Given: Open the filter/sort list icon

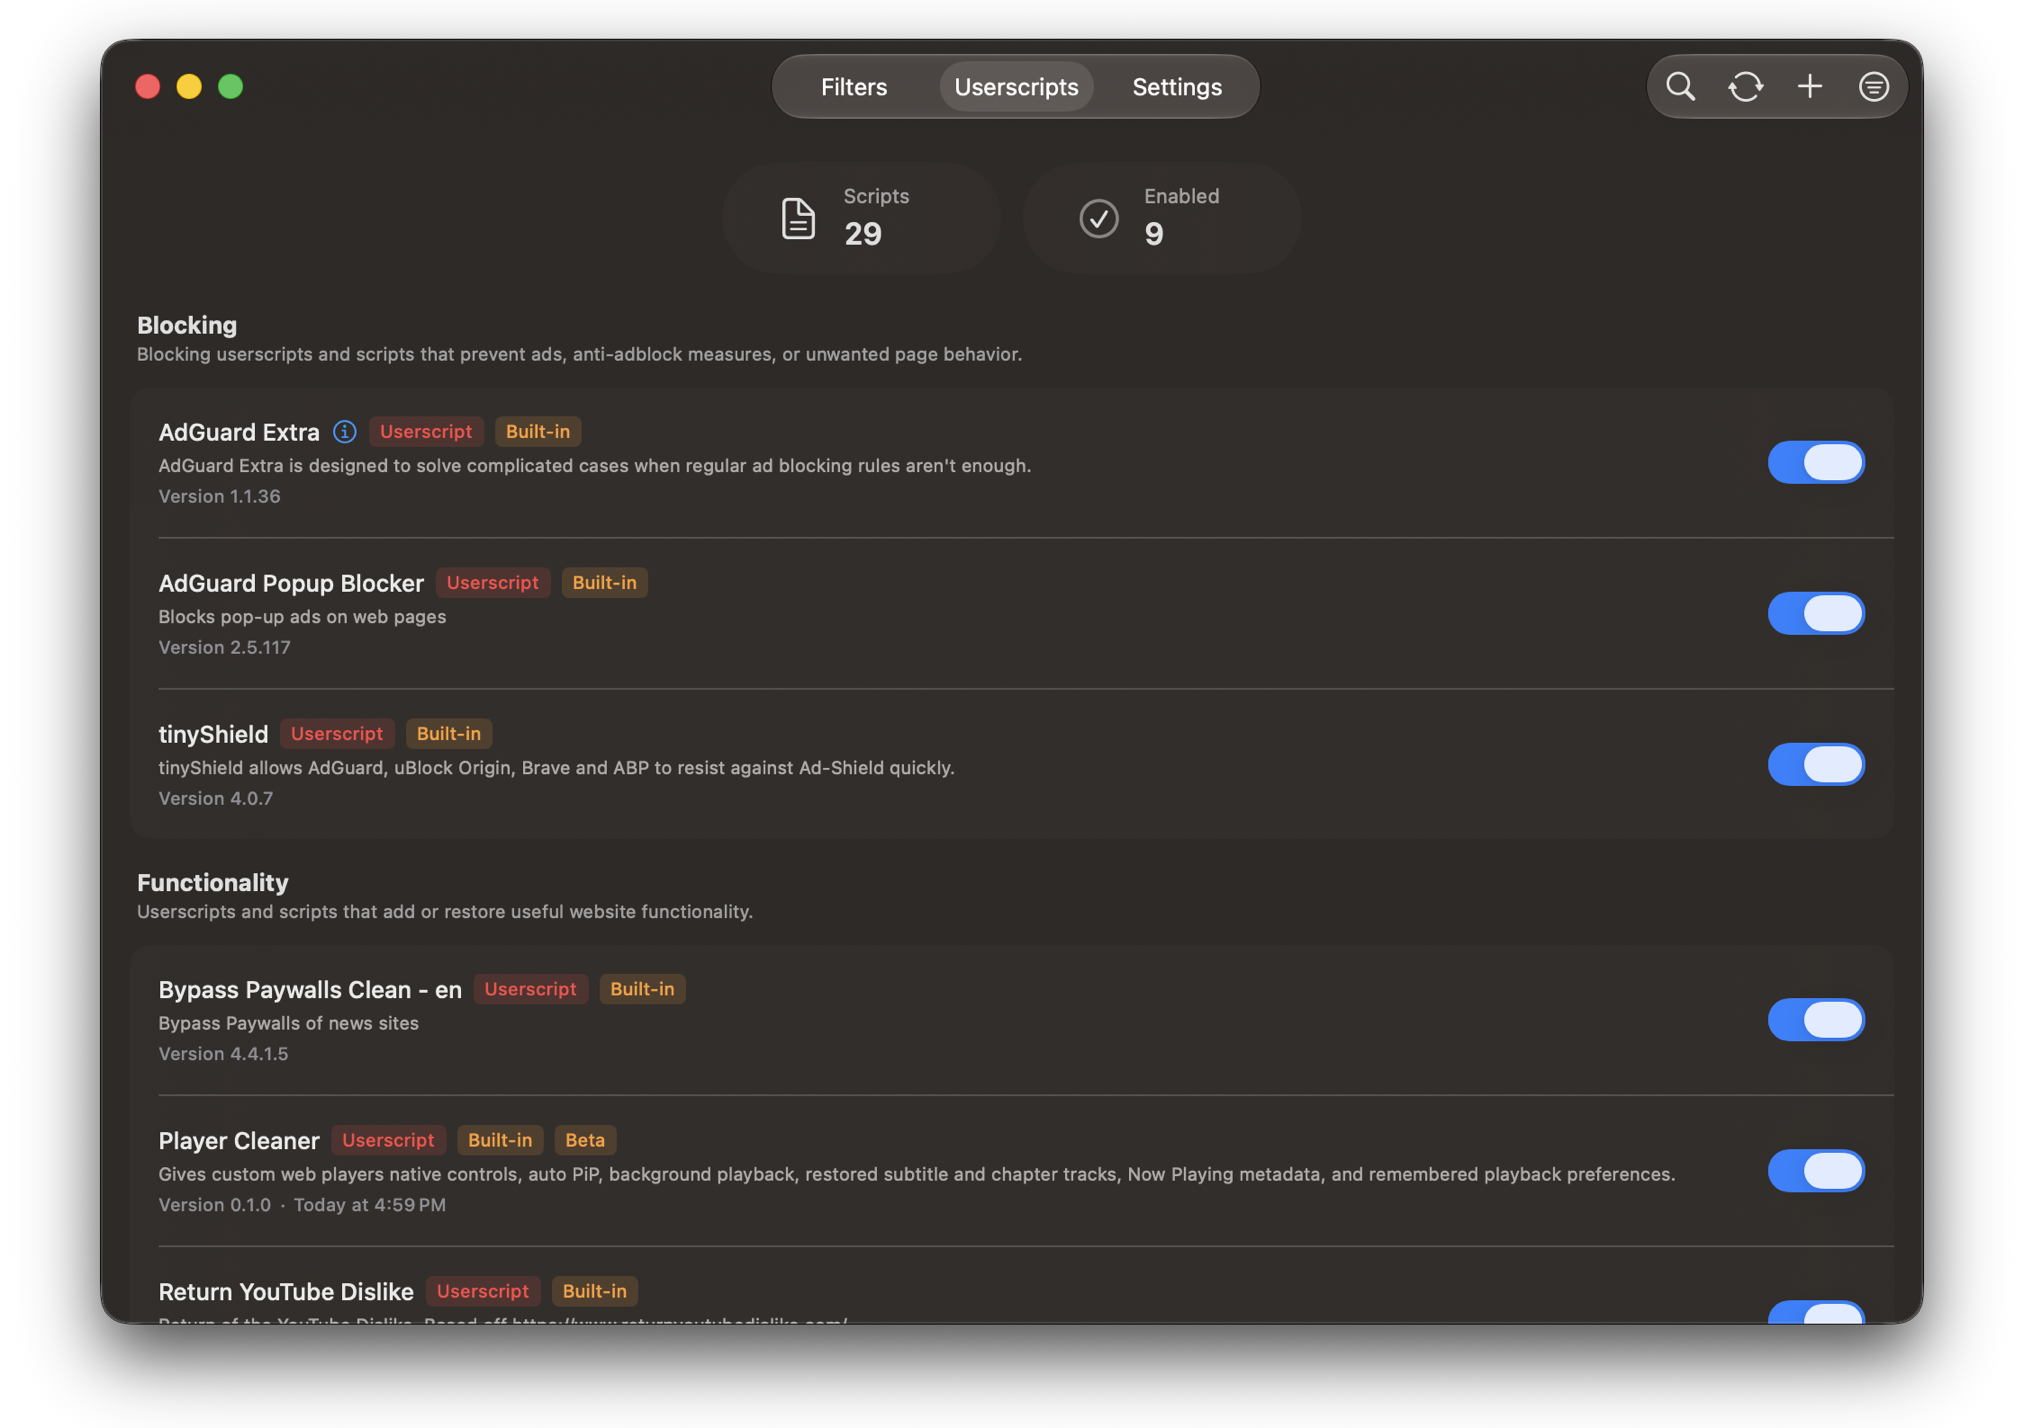Looking at the screenshot, I should (1873, 87).
